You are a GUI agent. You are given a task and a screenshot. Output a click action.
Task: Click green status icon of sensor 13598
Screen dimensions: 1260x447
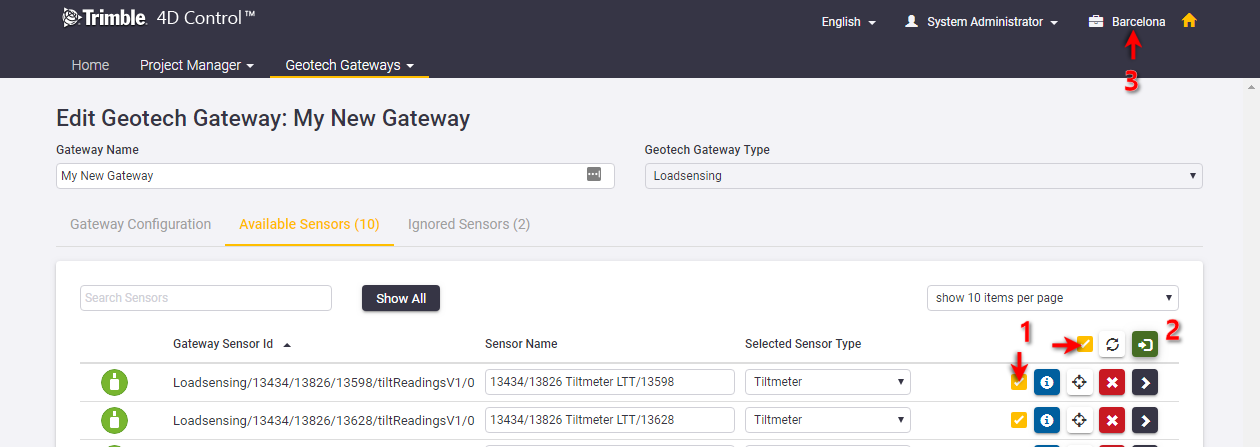click(115, 382)
